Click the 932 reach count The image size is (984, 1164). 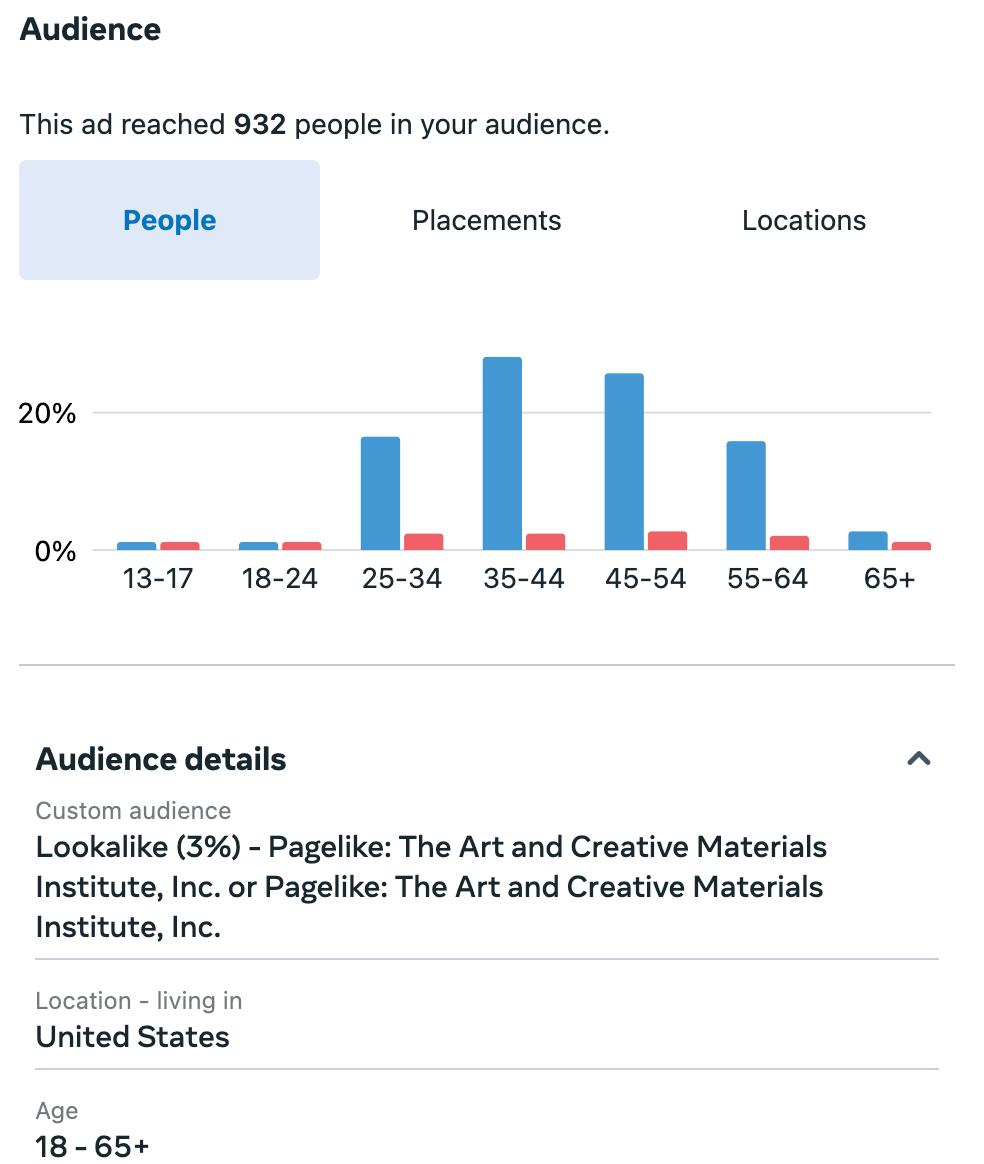coord(260,125)
